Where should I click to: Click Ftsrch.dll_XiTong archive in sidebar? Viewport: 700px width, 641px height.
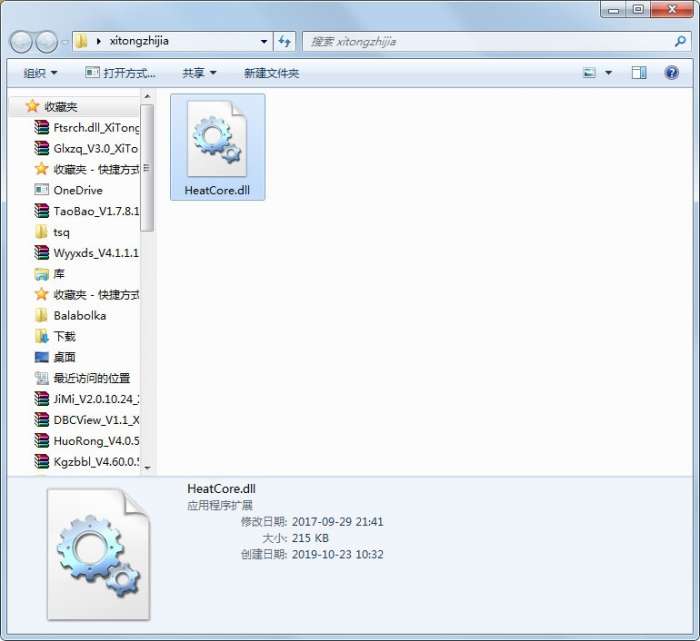point(87,128)
